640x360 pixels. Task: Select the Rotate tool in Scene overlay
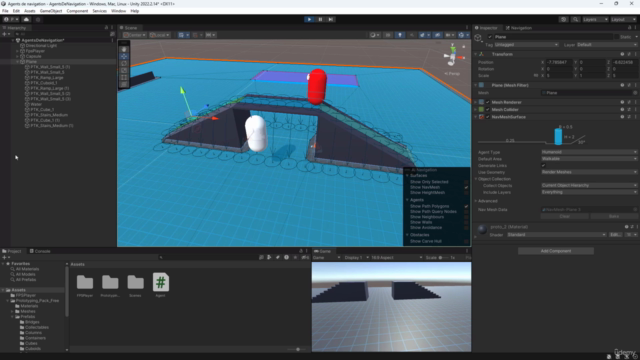point(124,63)
